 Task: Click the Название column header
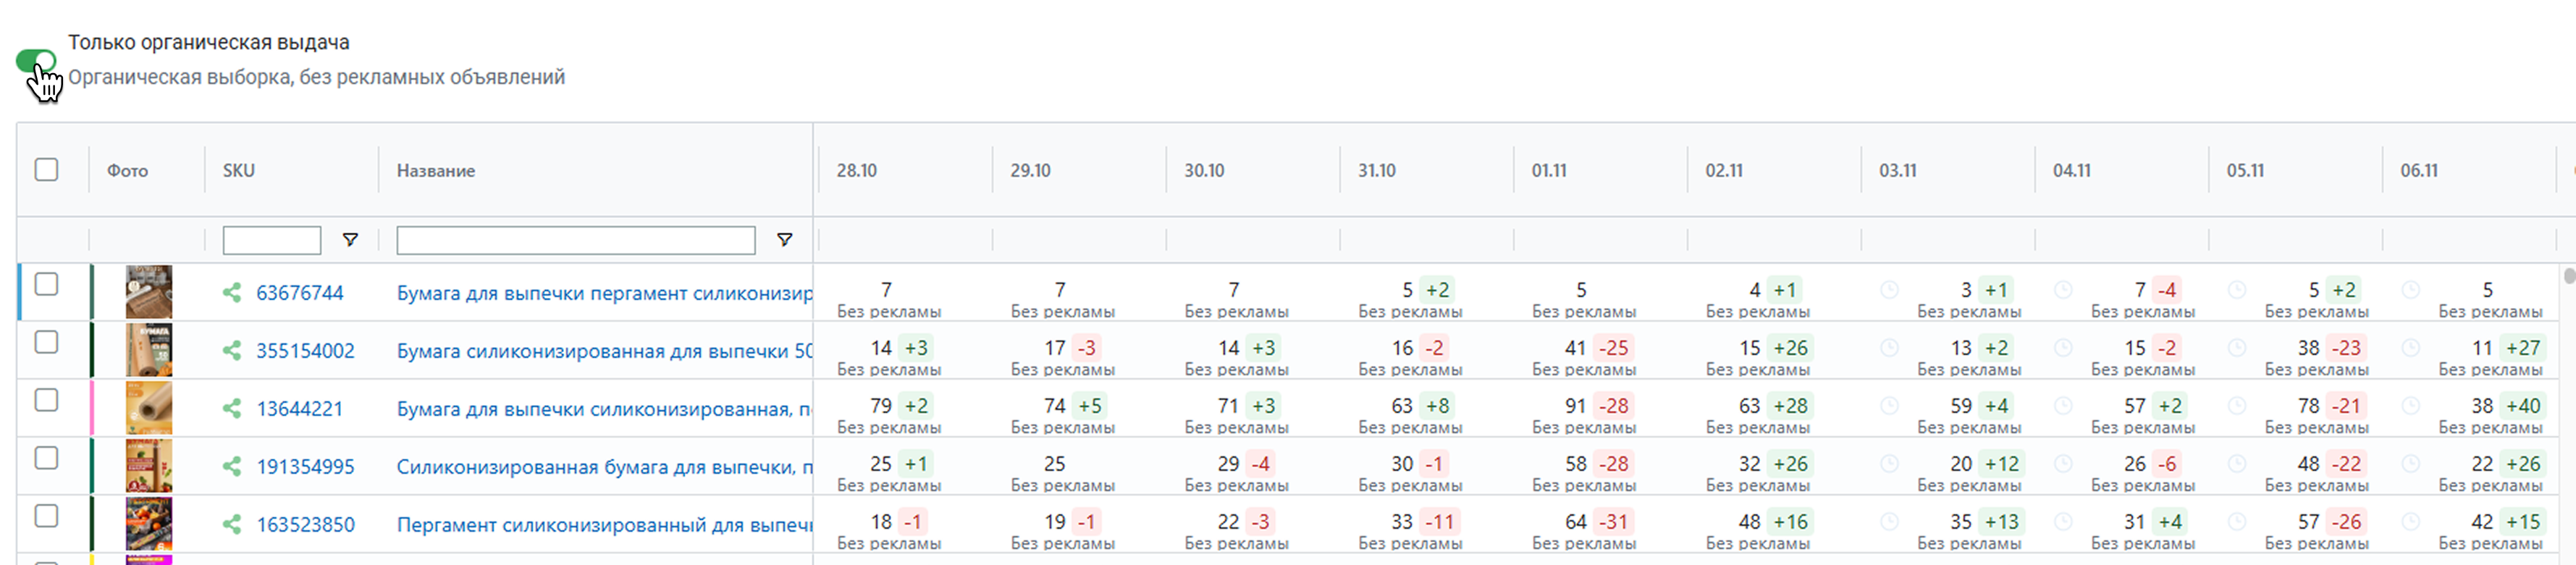[x=435, y=171]
